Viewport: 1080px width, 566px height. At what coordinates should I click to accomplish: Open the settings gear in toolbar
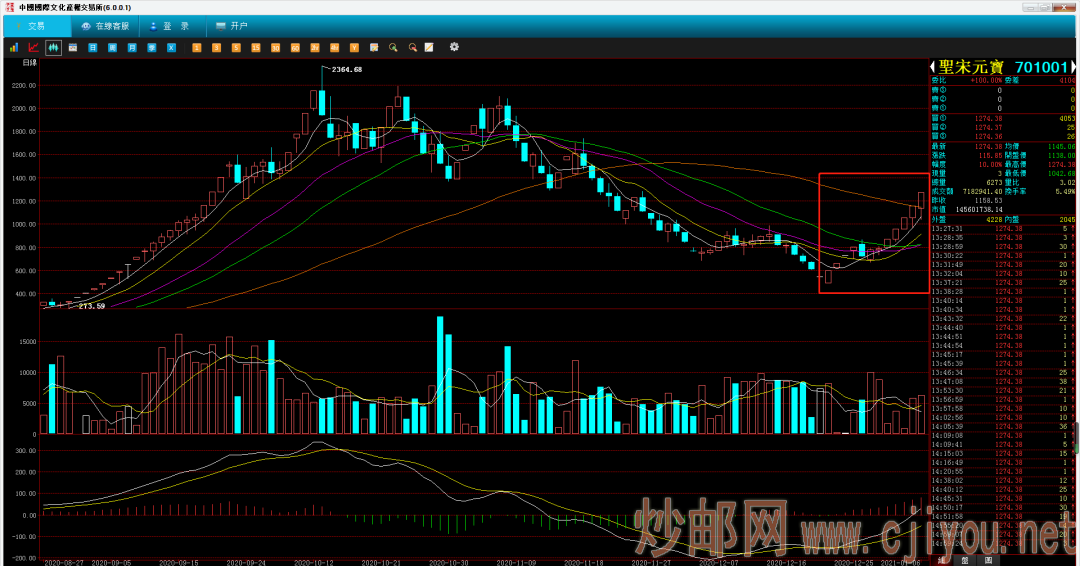(x=454, y=47)
